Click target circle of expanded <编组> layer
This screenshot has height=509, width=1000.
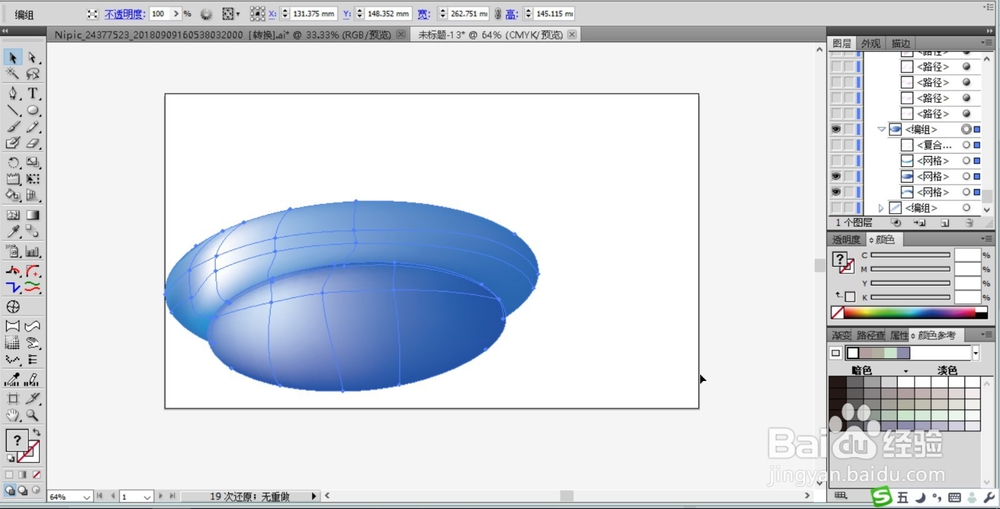tap(967, 129)
